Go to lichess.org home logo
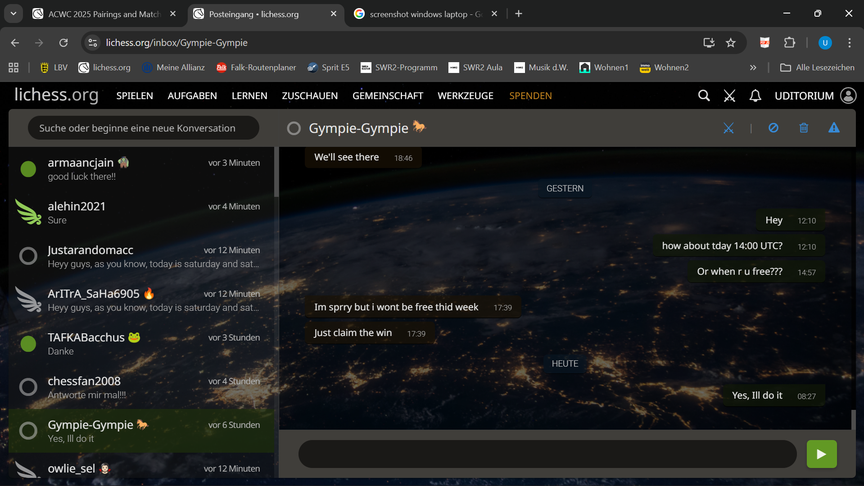 (x=56, y=95)
